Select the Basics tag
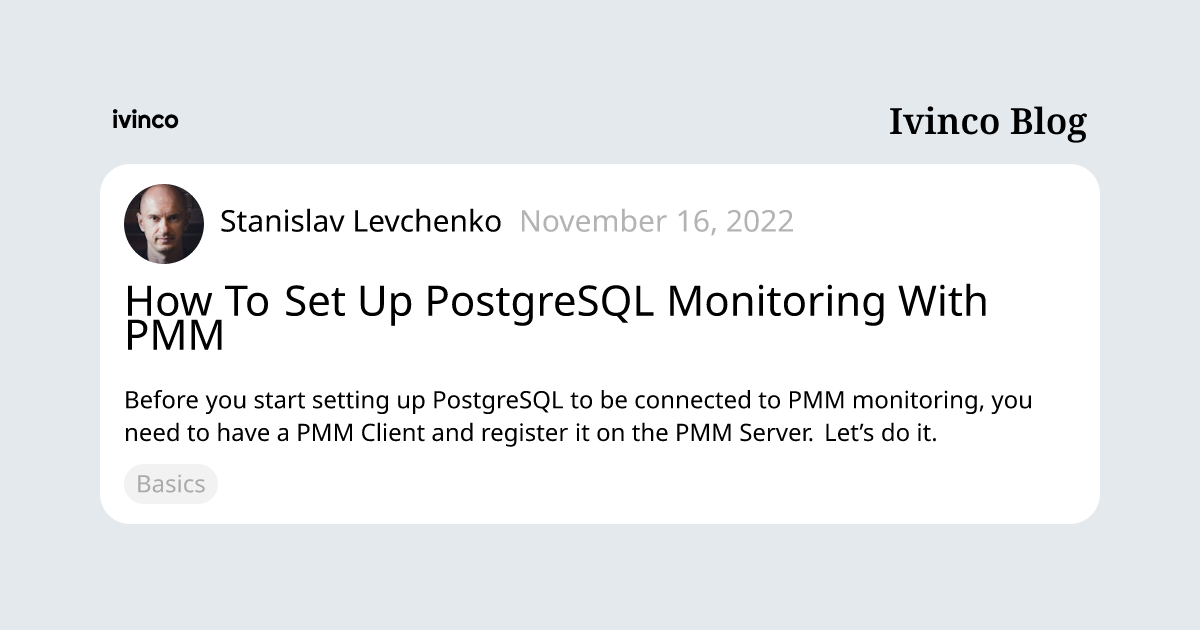The width and height of the screenshot is (1200, 630). coord(171,484)
